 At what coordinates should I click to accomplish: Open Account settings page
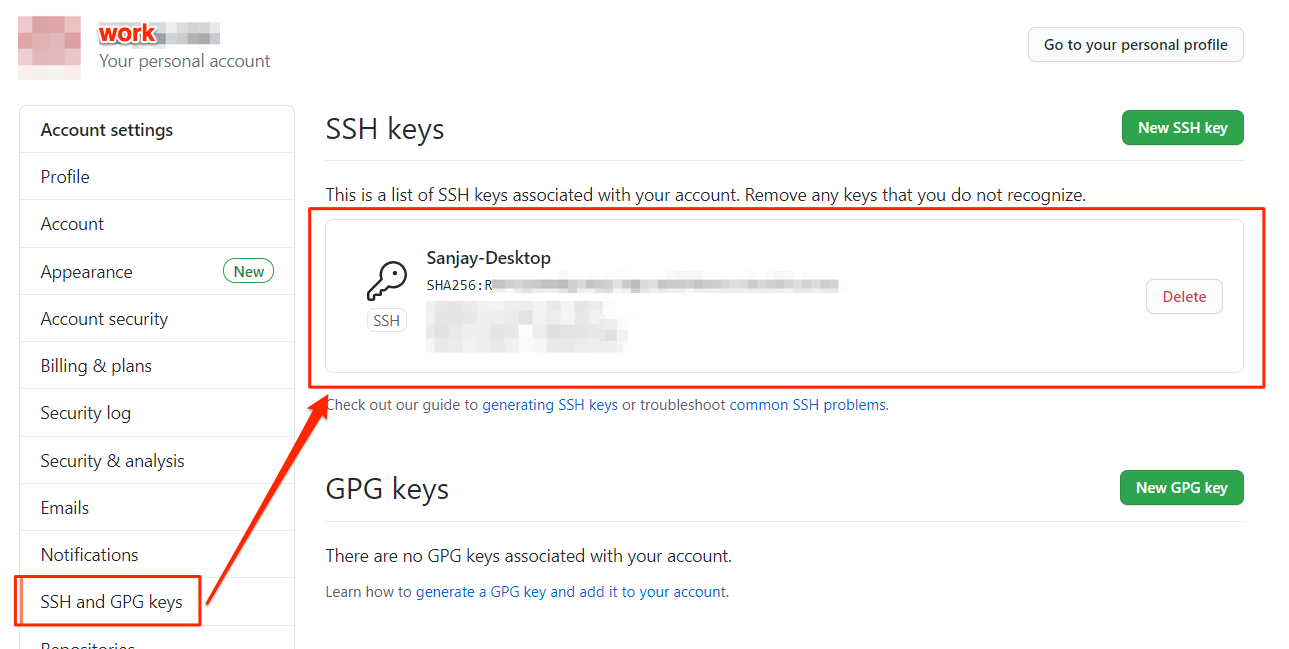72,224
